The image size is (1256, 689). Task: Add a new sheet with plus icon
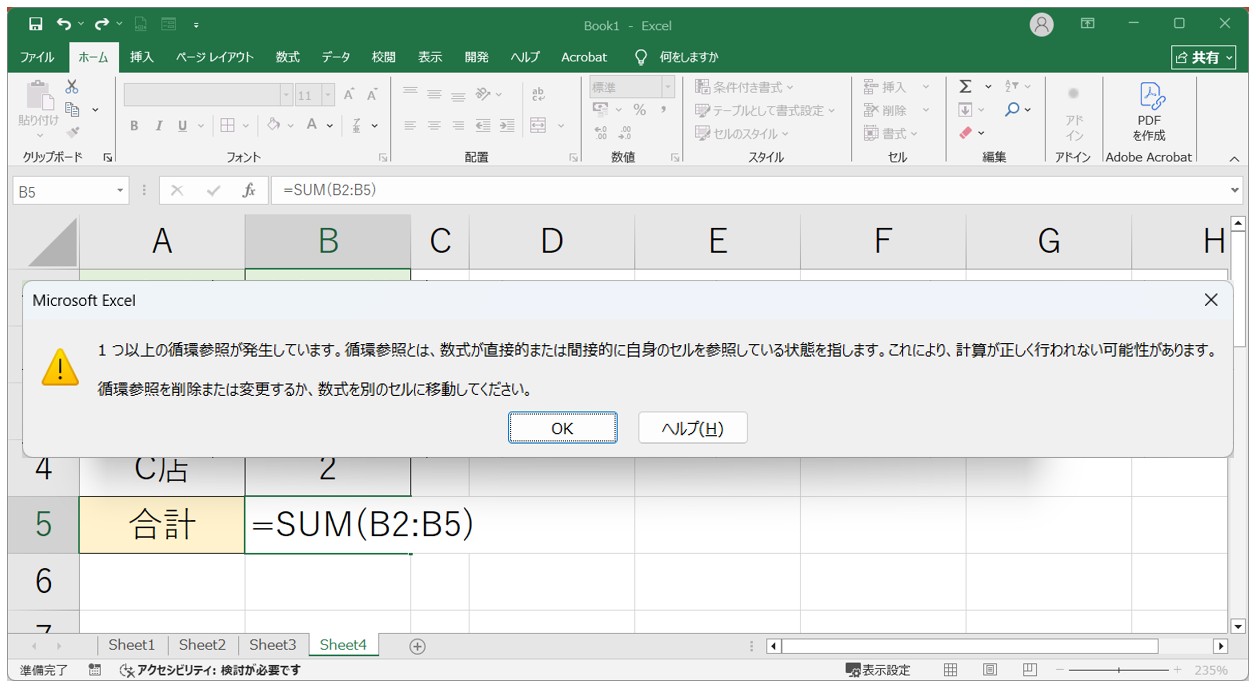click(418, 646)
